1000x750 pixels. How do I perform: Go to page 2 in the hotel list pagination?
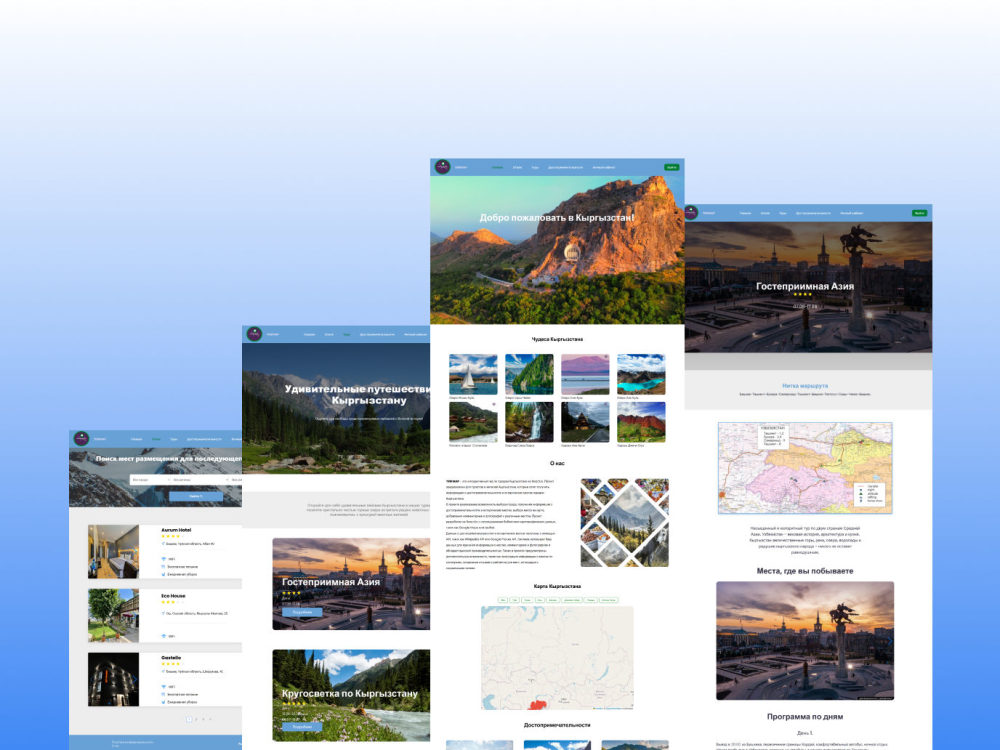pos(196,719)
